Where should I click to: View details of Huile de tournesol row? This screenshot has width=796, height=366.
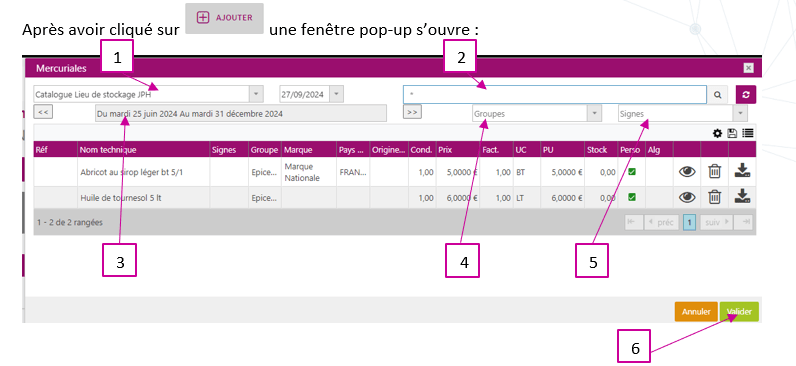687,197
